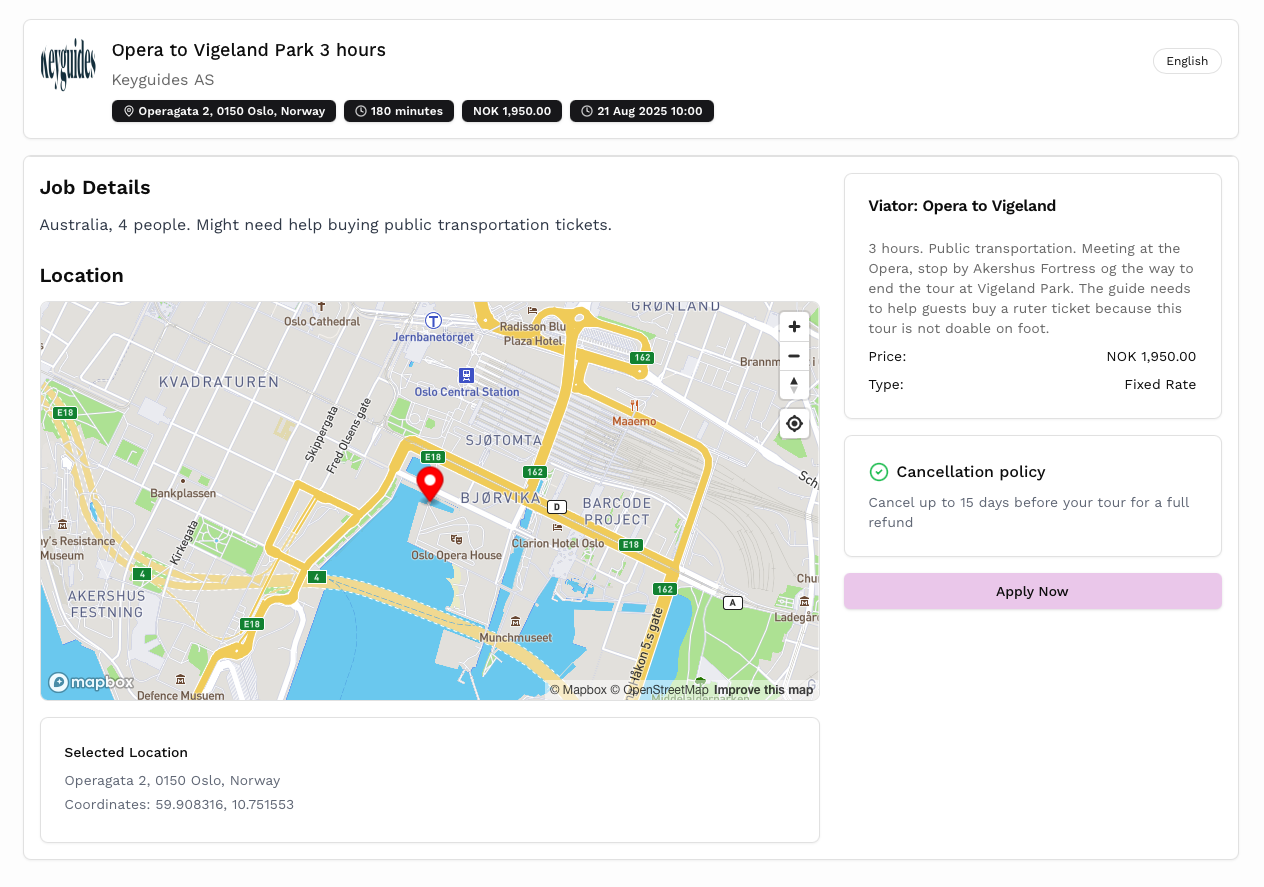Click the KVADRATUREN district label on map

tap(219, 382)
